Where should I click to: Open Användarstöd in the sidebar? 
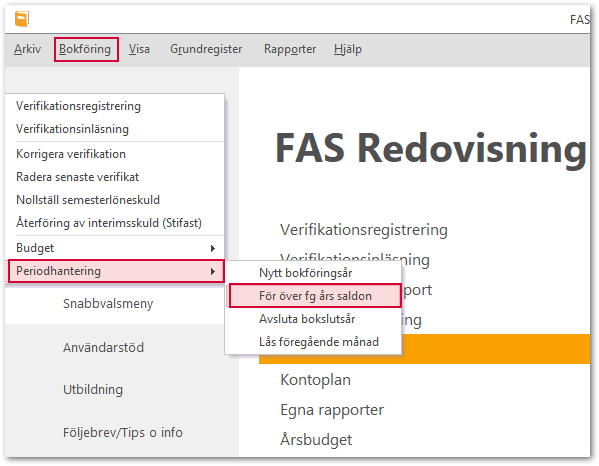tap(104, 348)
